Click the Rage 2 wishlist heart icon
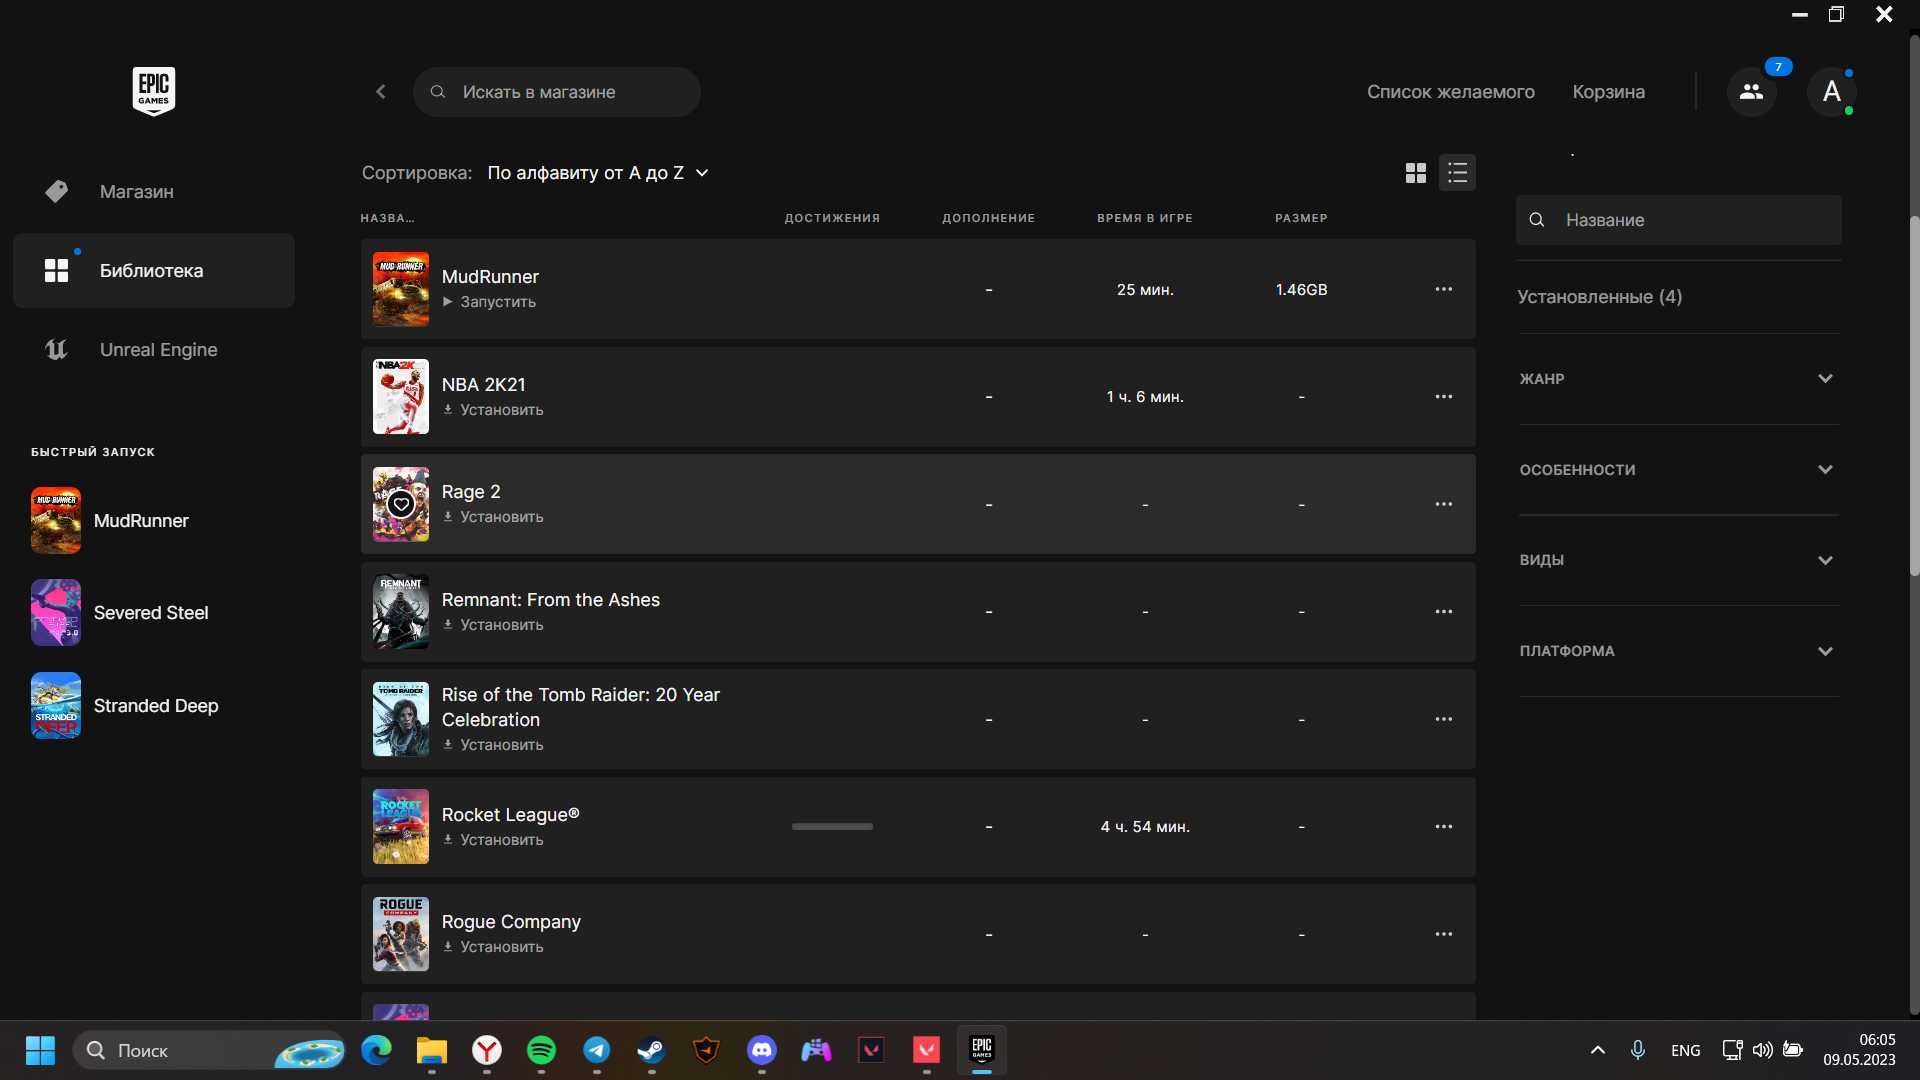This screenshot has width=1920, height=1080. 401,504
